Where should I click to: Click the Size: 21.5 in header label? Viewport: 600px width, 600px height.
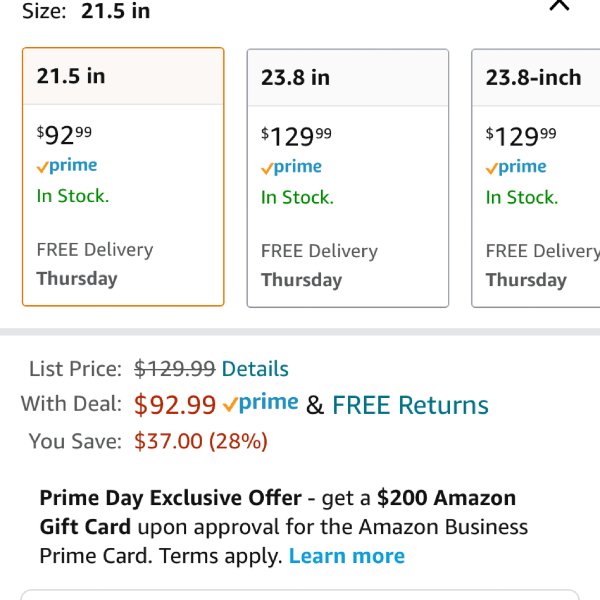click(x=86, y=10)
